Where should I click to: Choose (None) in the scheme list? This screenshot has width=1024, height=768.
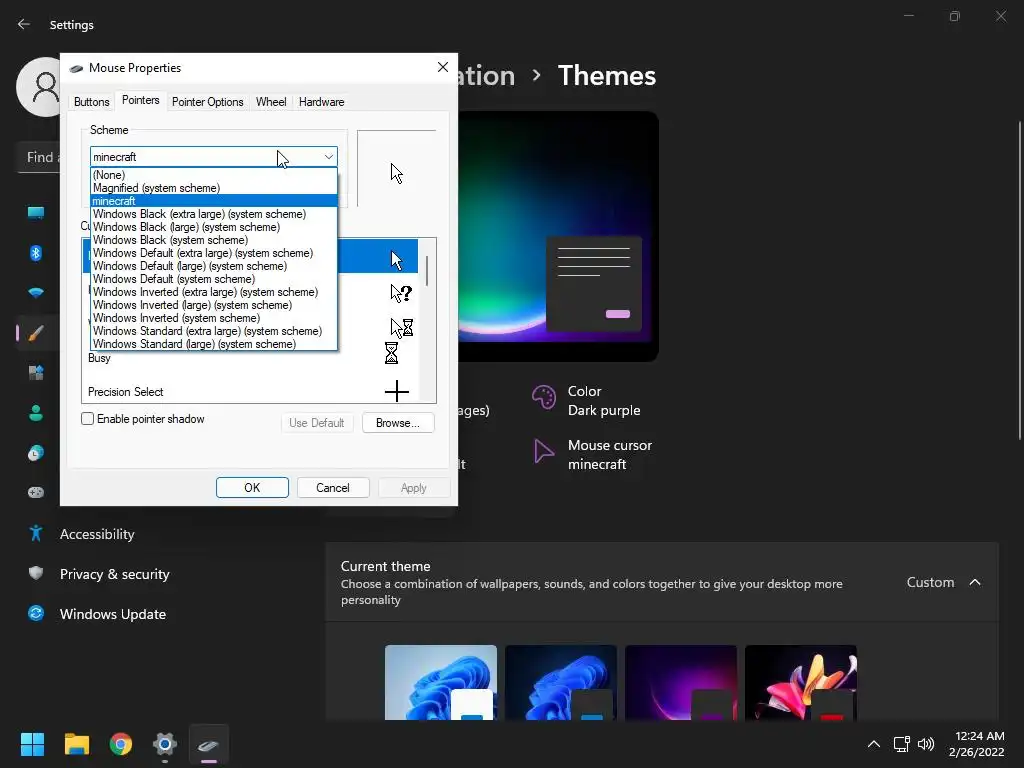coord(214,175)
